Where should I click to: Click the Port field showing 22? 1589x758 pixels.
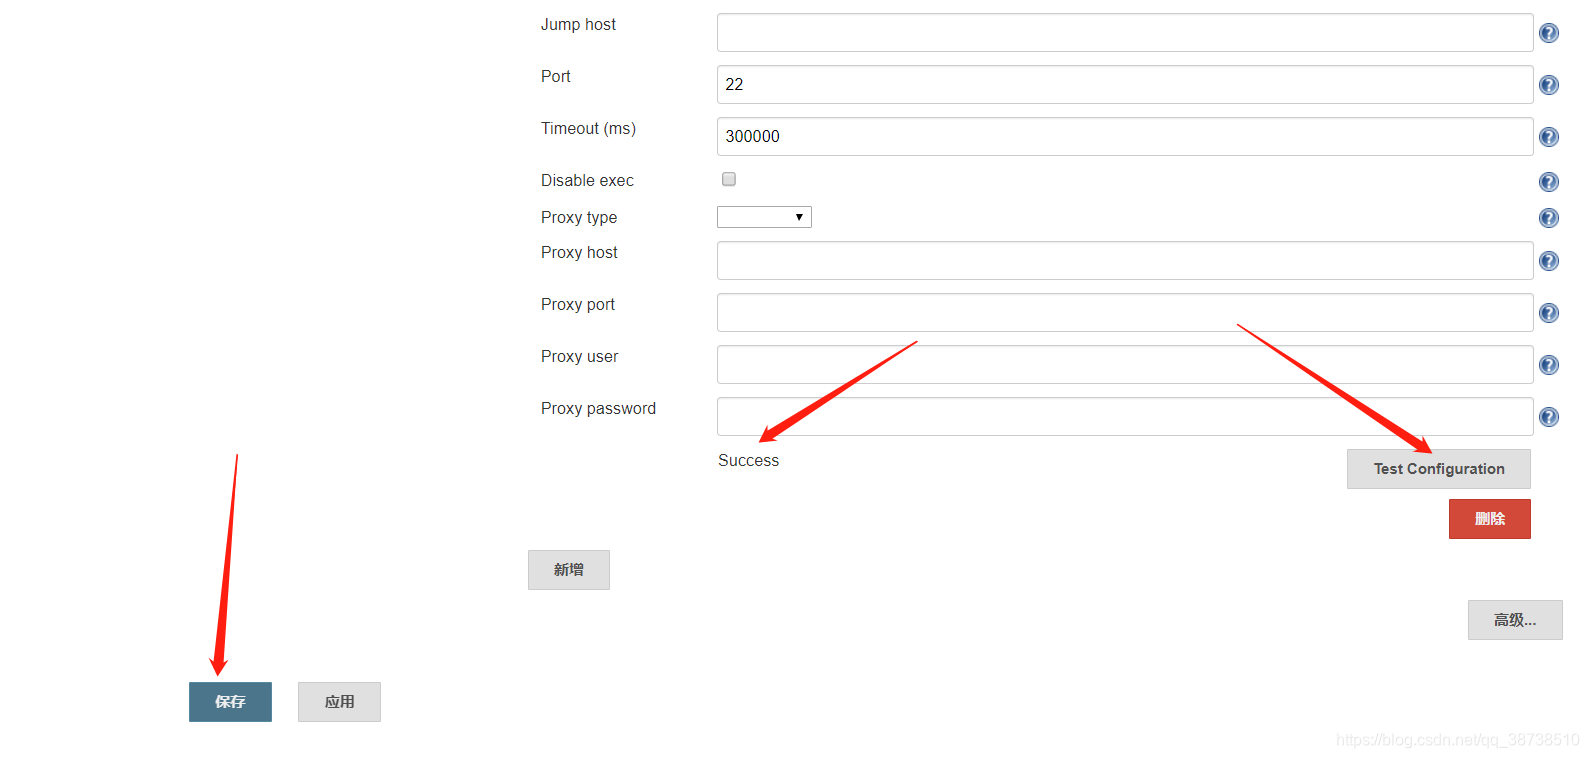click(x=1125, y=85)
